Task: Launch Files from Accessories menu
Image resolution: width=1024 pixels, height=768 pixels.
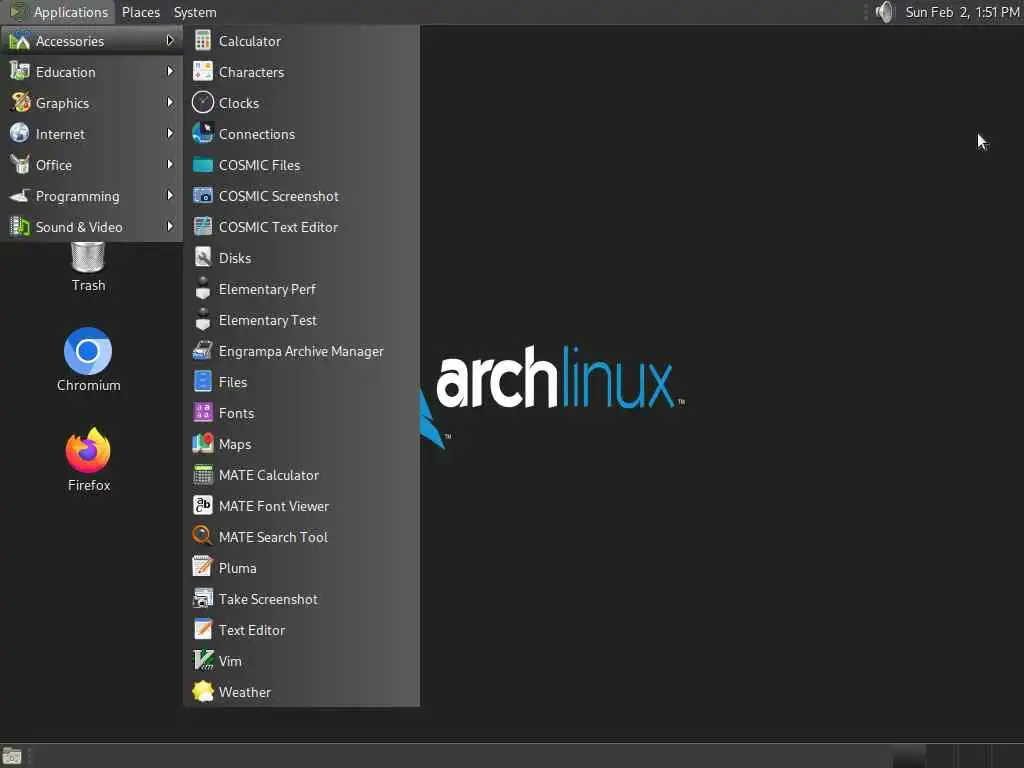Action: pos(302,381)
